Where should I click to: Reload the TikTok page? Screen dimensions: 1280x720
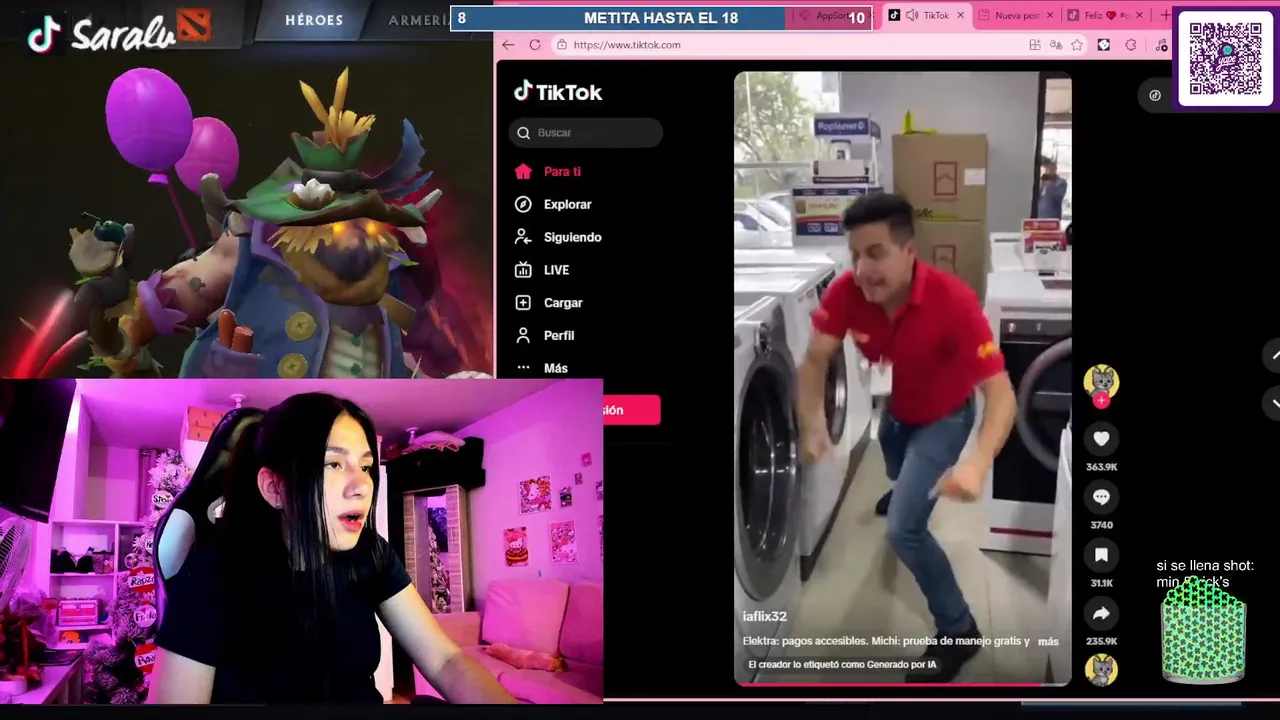pos(535,45)
